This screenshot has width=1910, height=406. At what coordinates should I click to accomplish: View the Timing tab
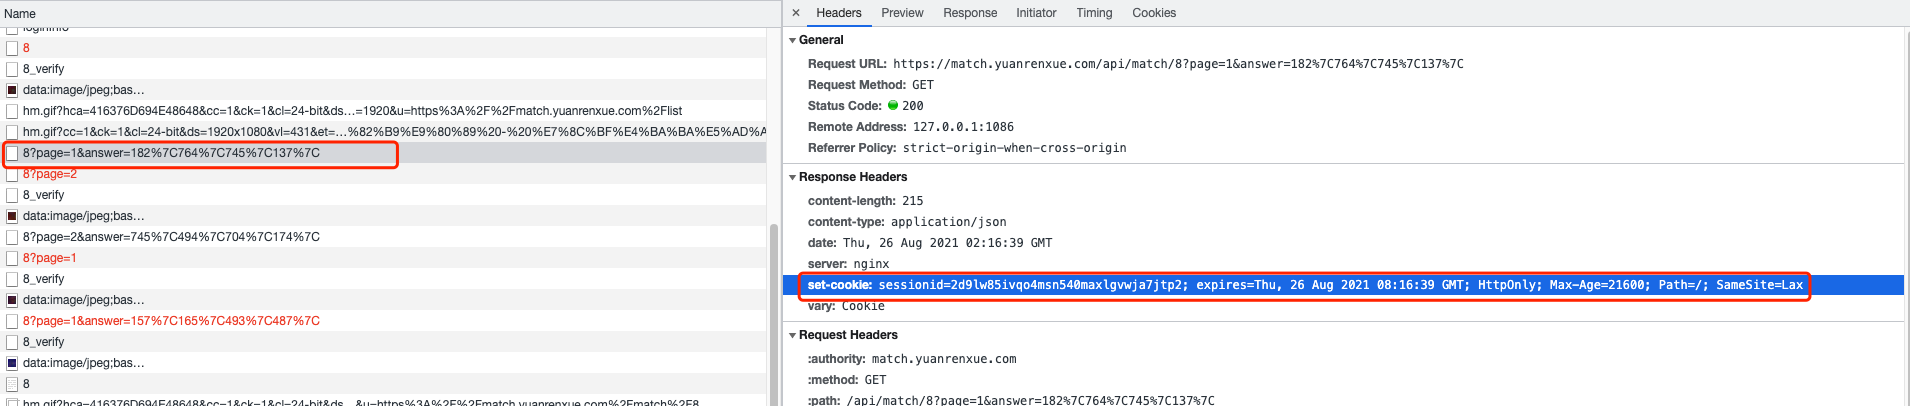click(1094, 13)
